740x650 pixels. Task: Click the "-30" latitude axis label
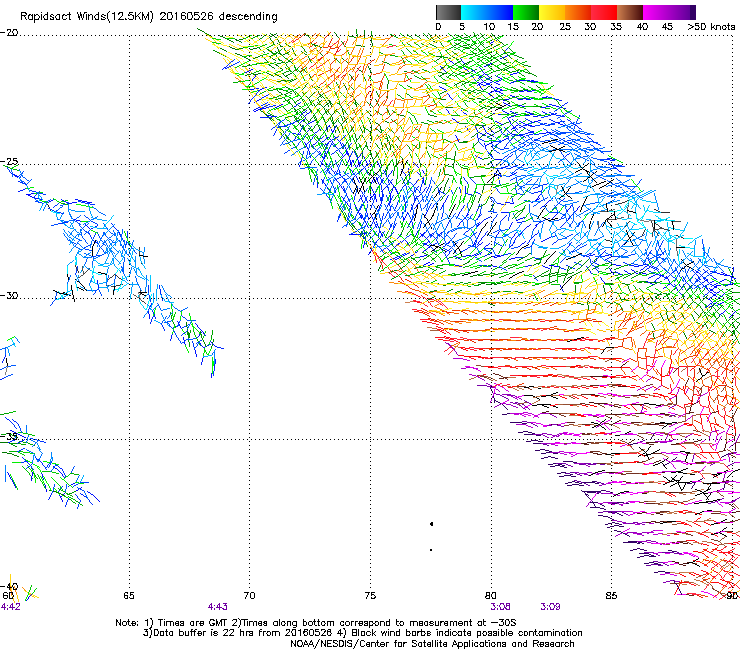tap(9, 295)
